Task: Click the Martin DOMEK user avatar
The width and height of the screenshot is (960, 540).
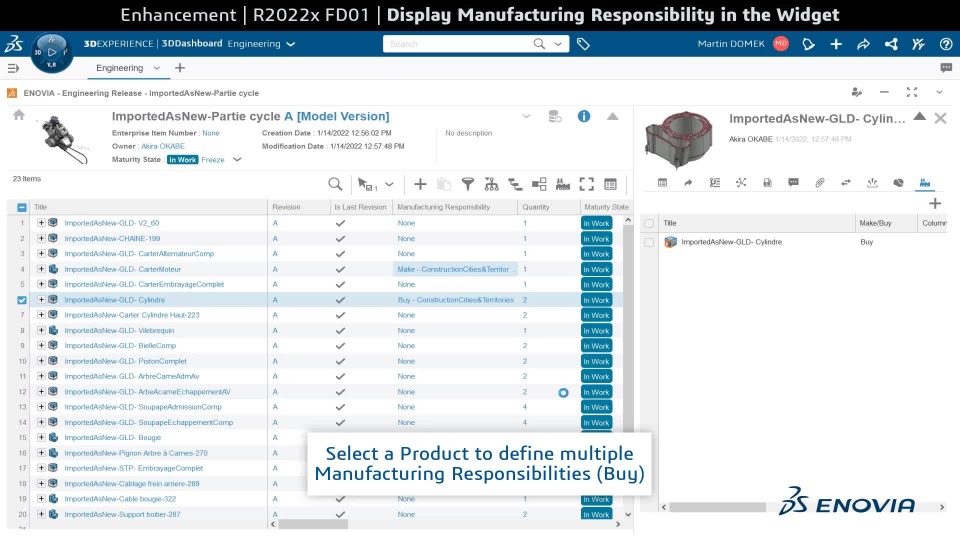Action: (x=781, y=43)
